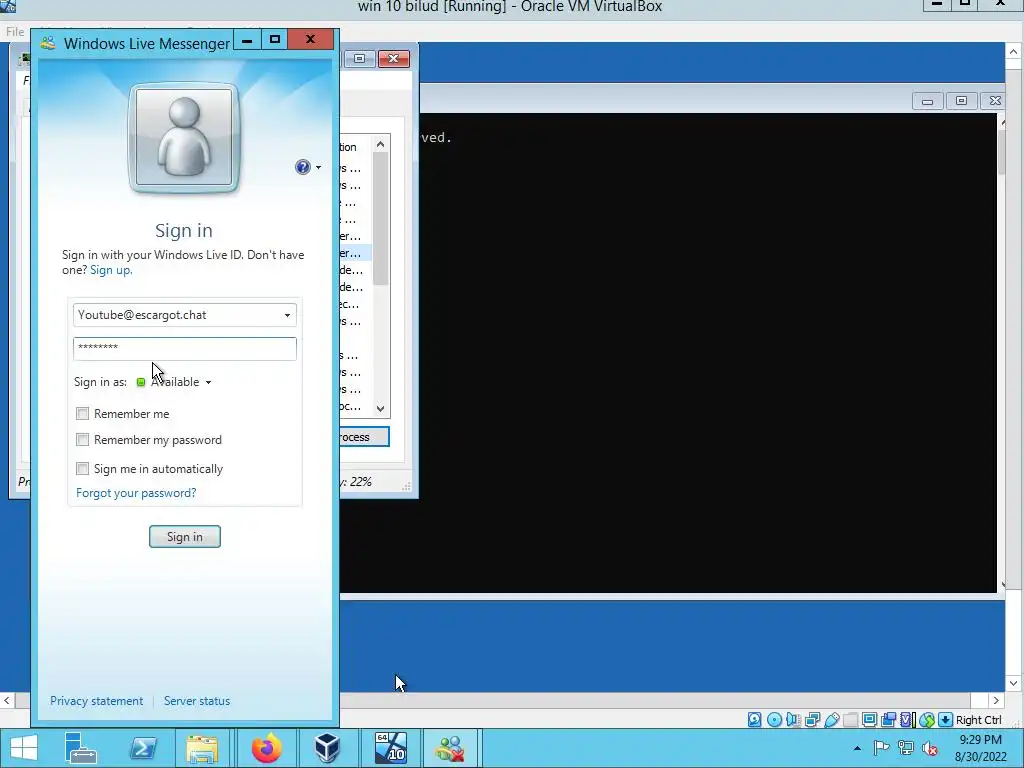Click the console window's scrollbar thumb
This screenshot has width=1024, height=768.
coord(1003,152)
